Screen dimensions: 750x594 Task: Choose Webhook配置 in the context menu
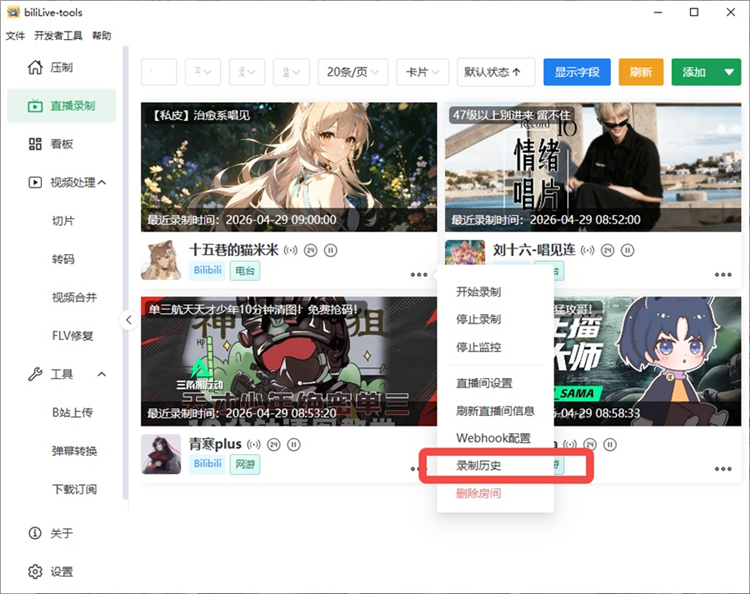pyautogui.click(x=495, y=438)
